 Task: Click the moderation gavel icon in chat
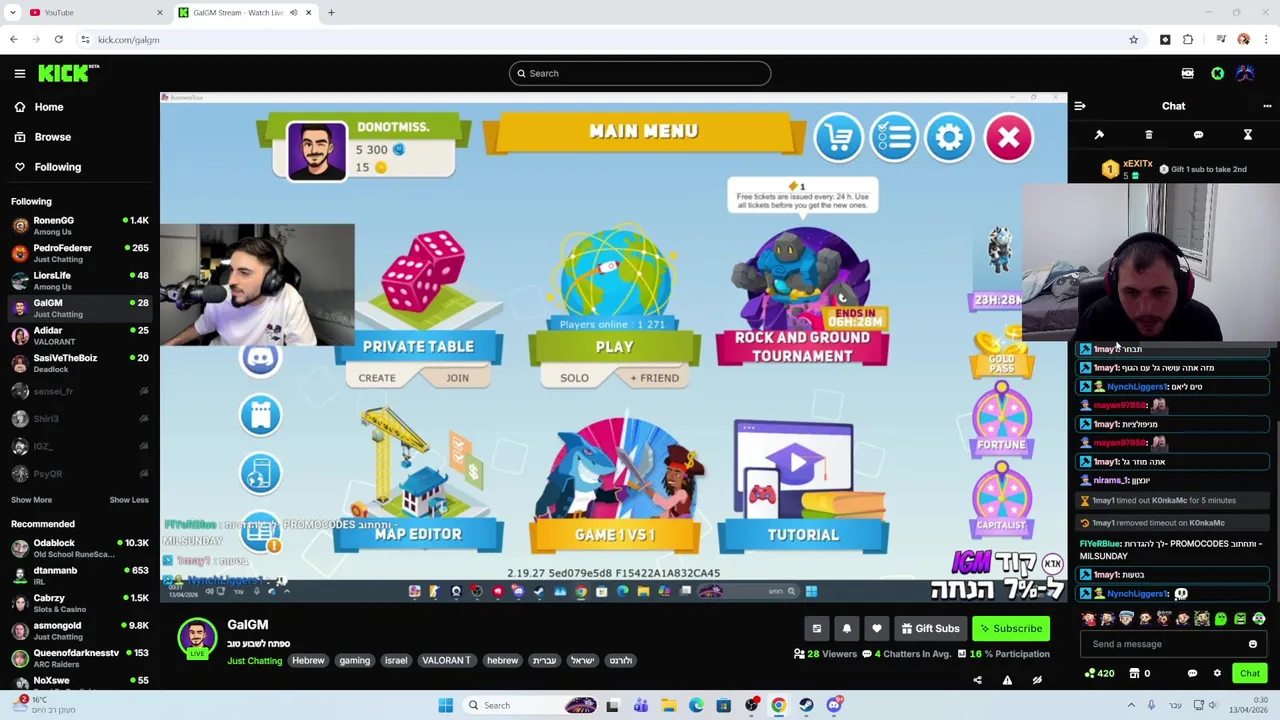coord(1099,135)
